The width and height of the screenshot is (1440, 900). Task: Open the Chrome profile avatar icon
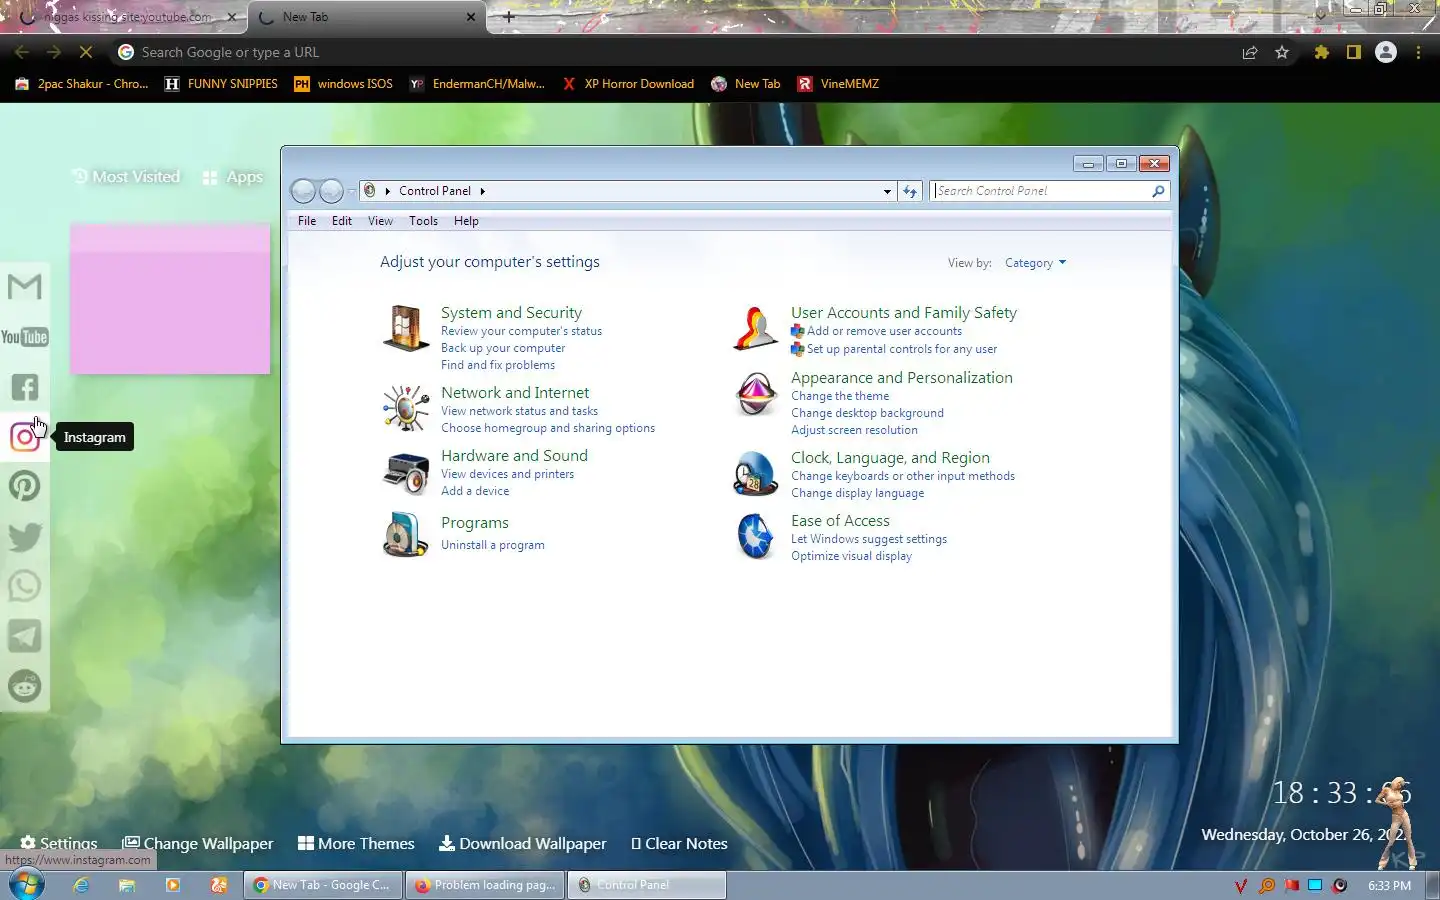(x=1386, y=52)
